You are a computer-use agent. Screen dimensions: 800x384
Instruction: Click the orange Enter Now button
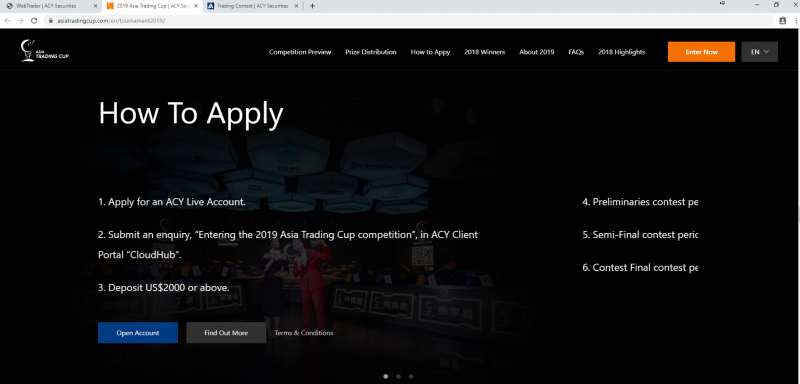(x=702, y=52)
